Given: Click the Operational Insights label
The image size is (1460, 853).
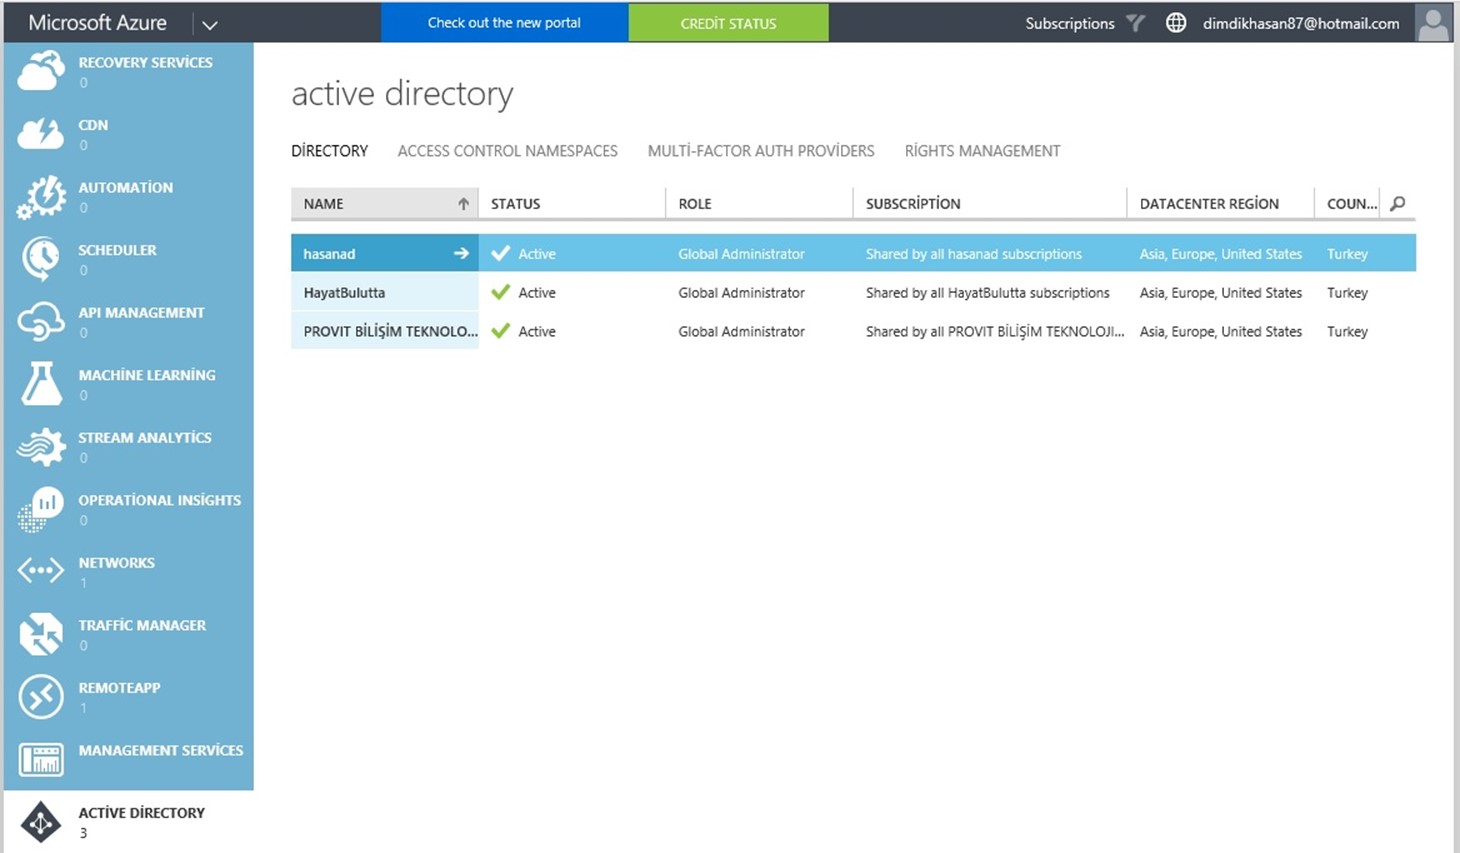Looking at the screenshot, I should 160,500.
